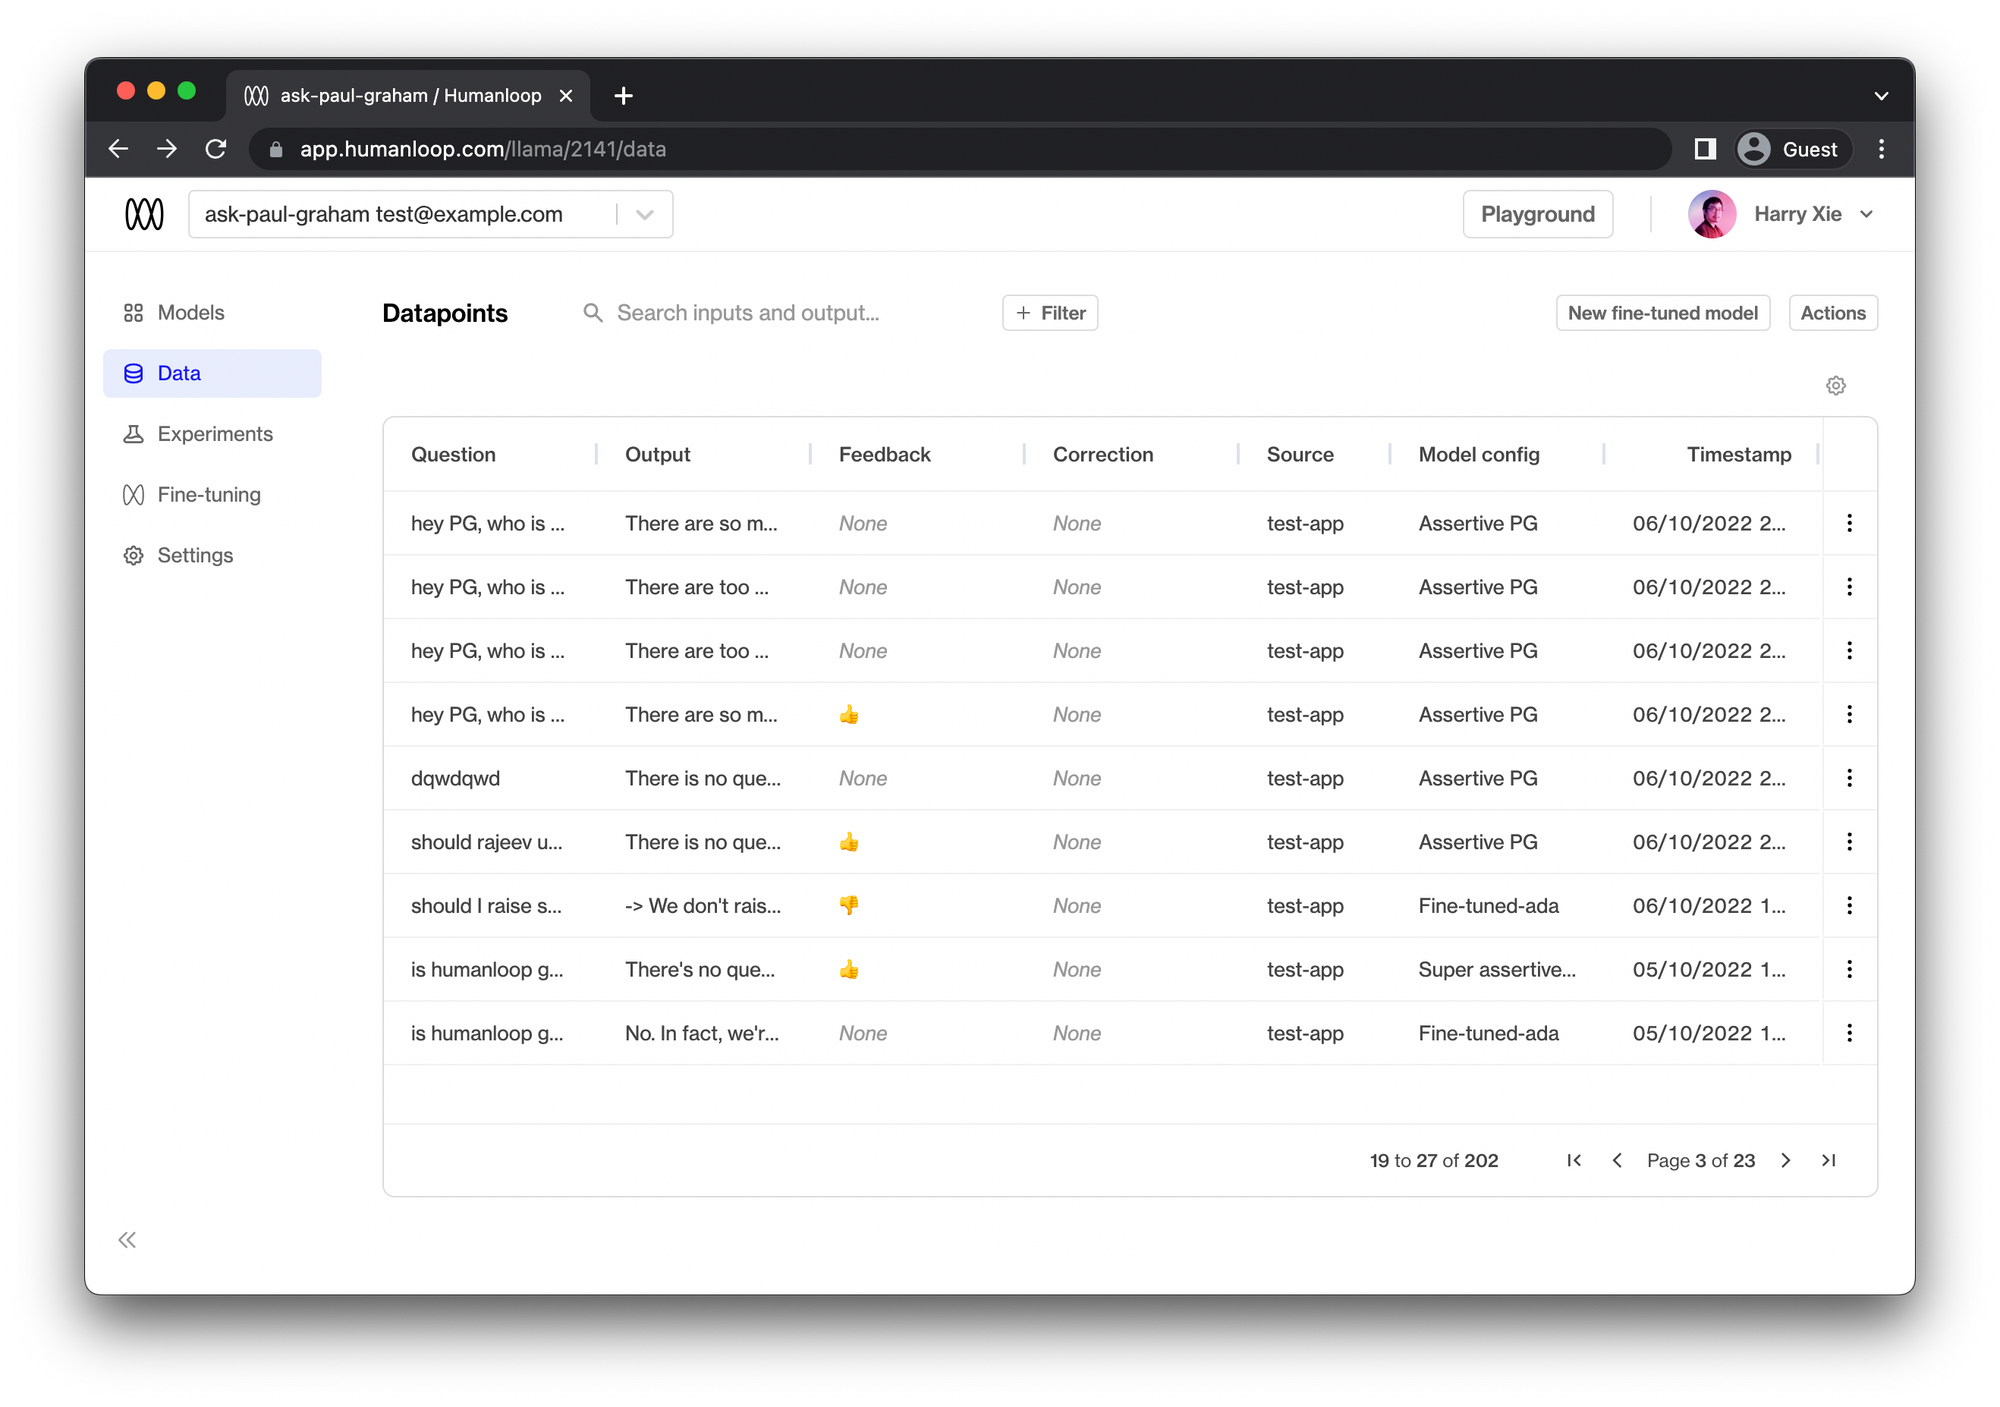
Task: Click 'No. In fact, we'r...' output cell
Action: click(702, 1033)
